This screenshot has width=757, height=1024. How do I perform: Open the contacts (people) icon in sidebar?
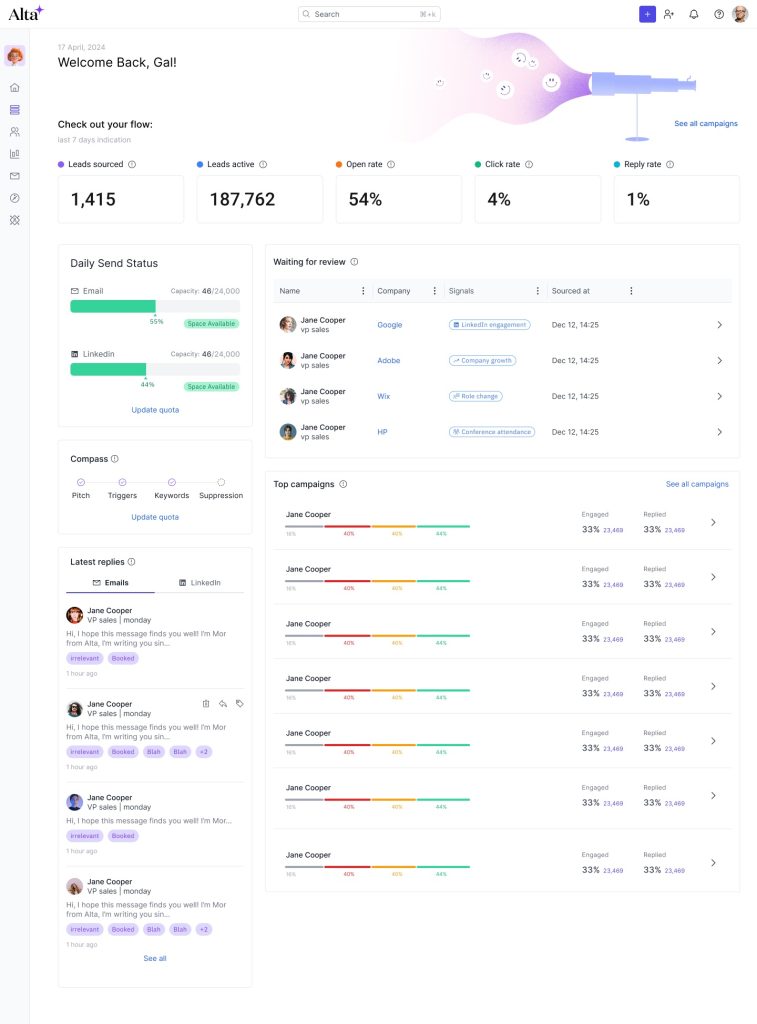[14, 132]
